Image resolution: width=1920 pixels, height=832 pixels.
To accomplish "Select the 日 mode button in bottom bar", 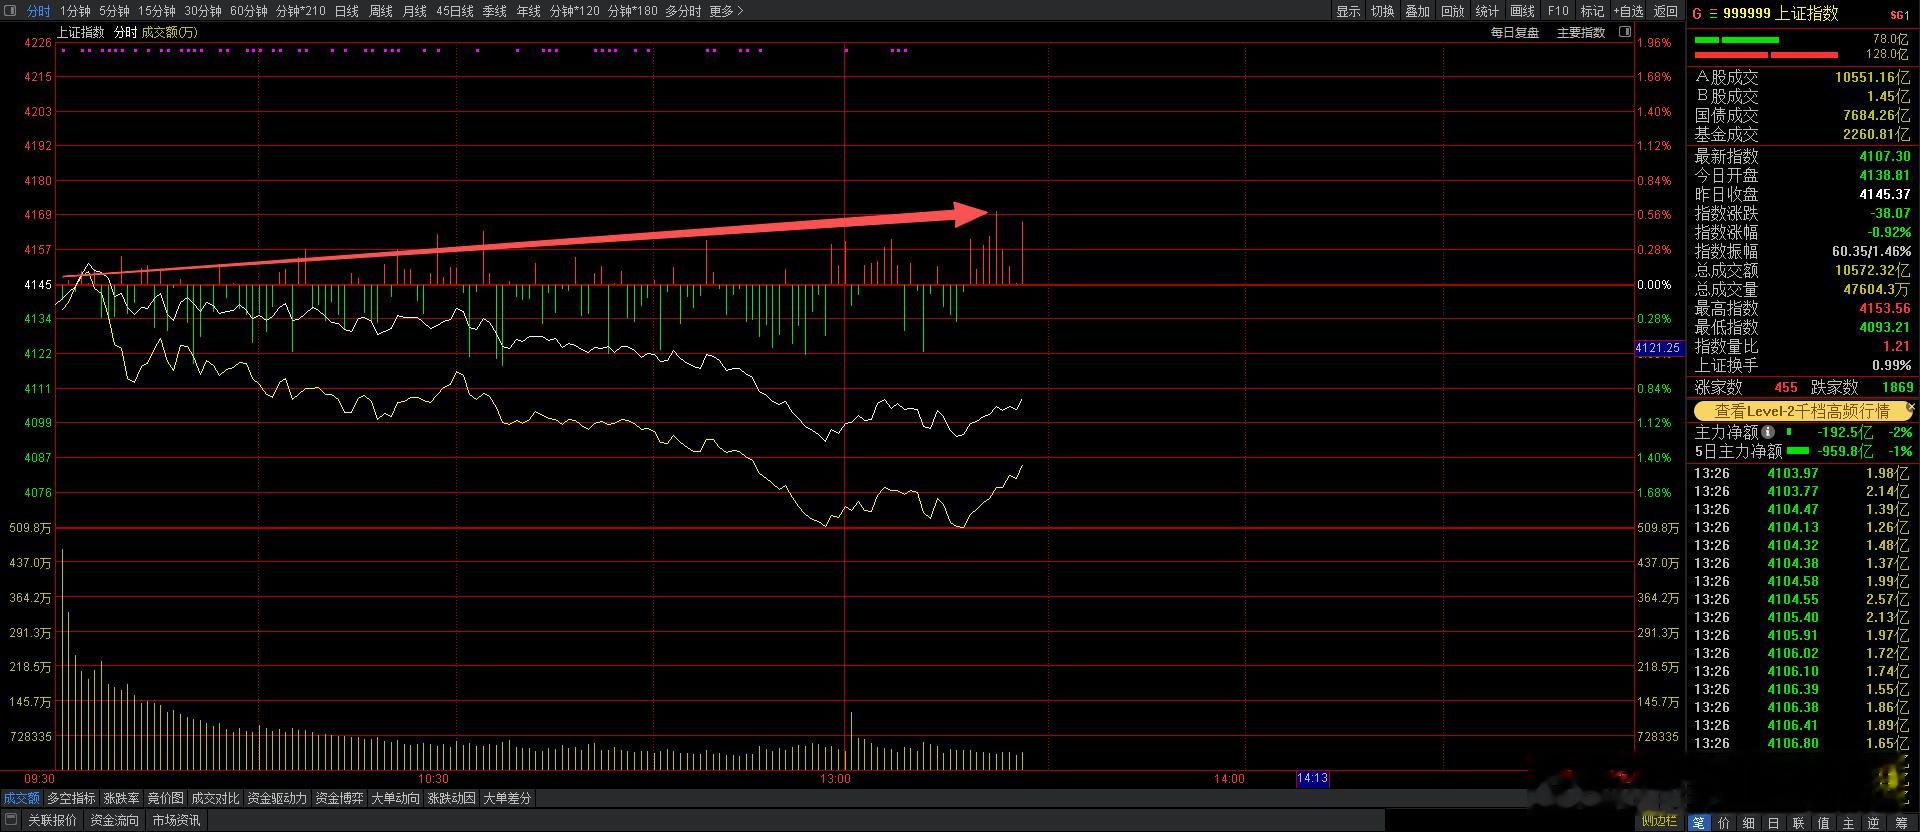I will pyautogui.click(x=1773, y=823).
